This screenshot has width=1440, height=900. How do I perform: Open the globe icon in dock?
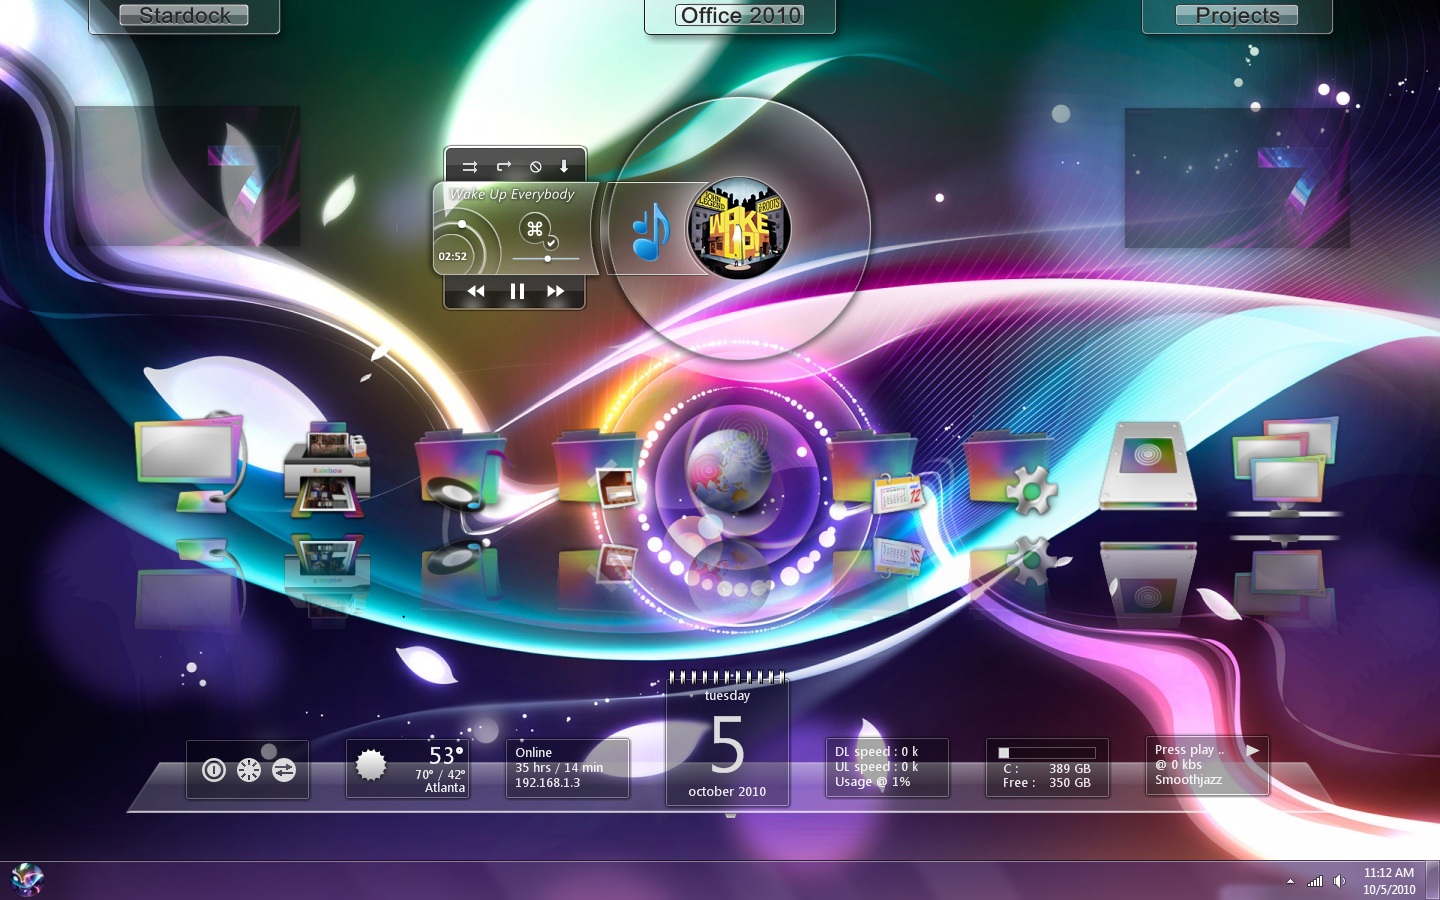tap(728, 472)
